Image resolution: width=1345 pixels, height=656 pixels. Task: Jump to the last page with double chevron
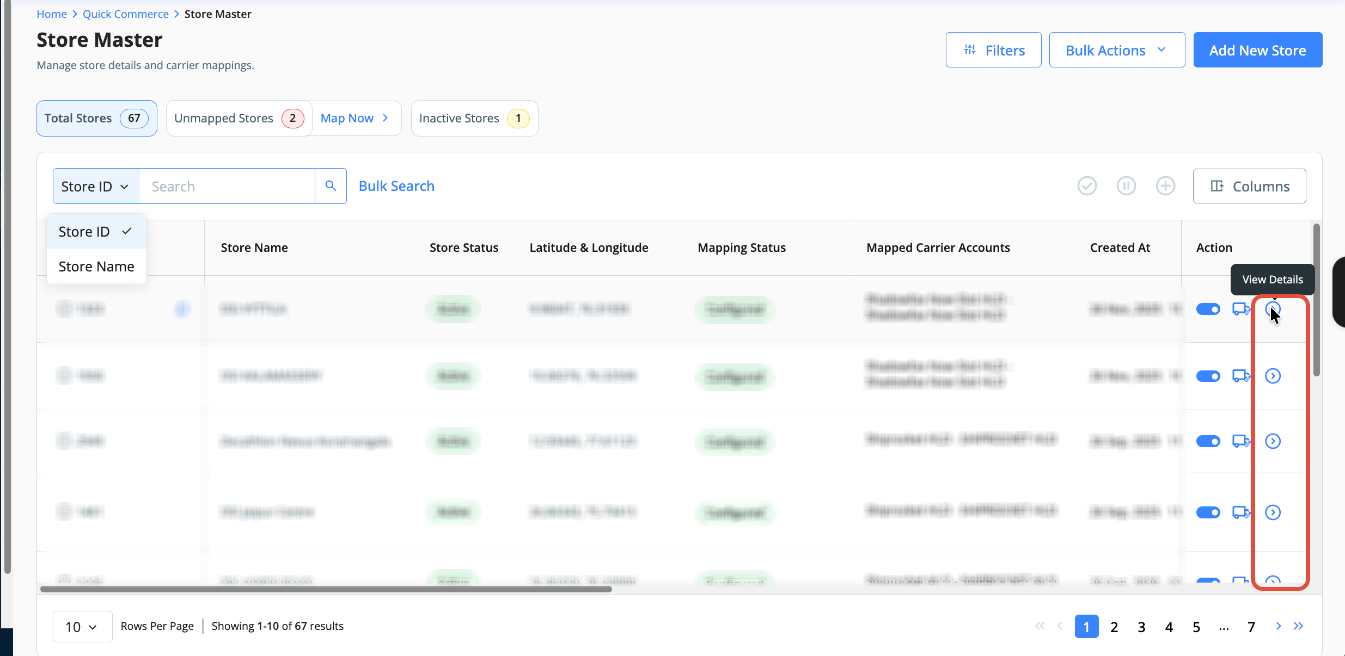pos(1298,626)
